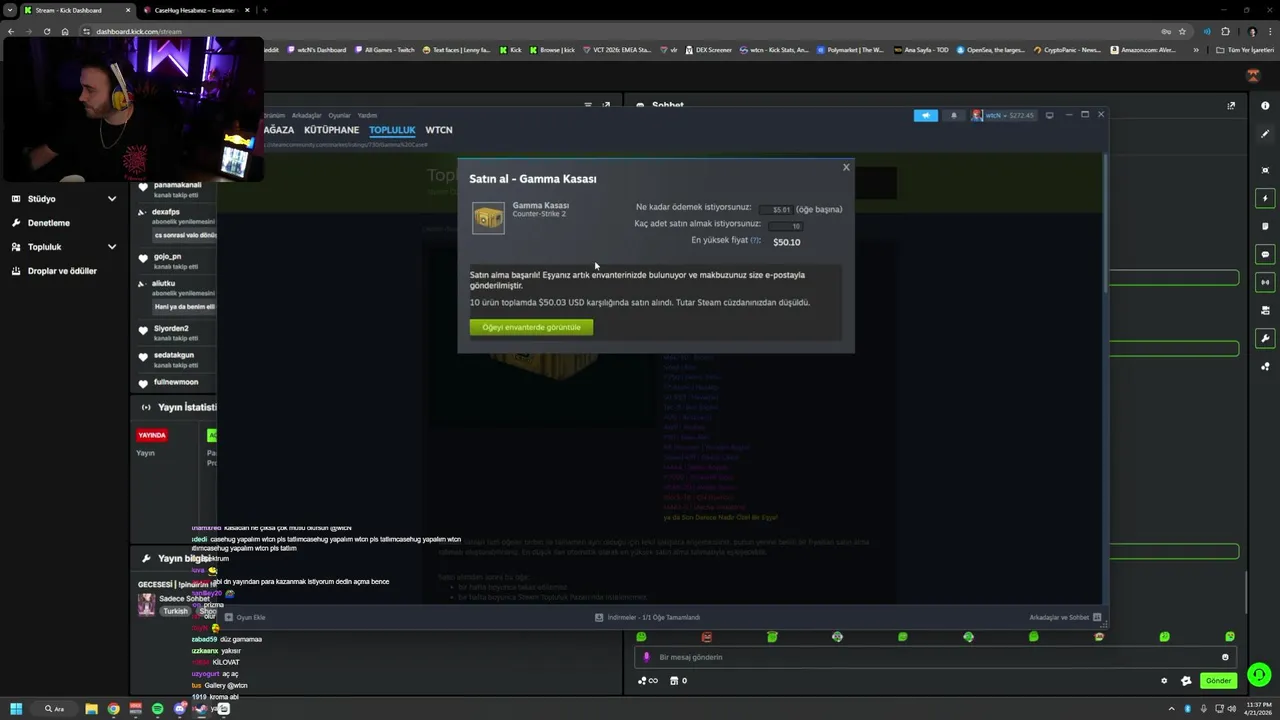Select the TOPLULUK tab in Steam
This screenshot has width=1280, height=720.
[392, 130]
